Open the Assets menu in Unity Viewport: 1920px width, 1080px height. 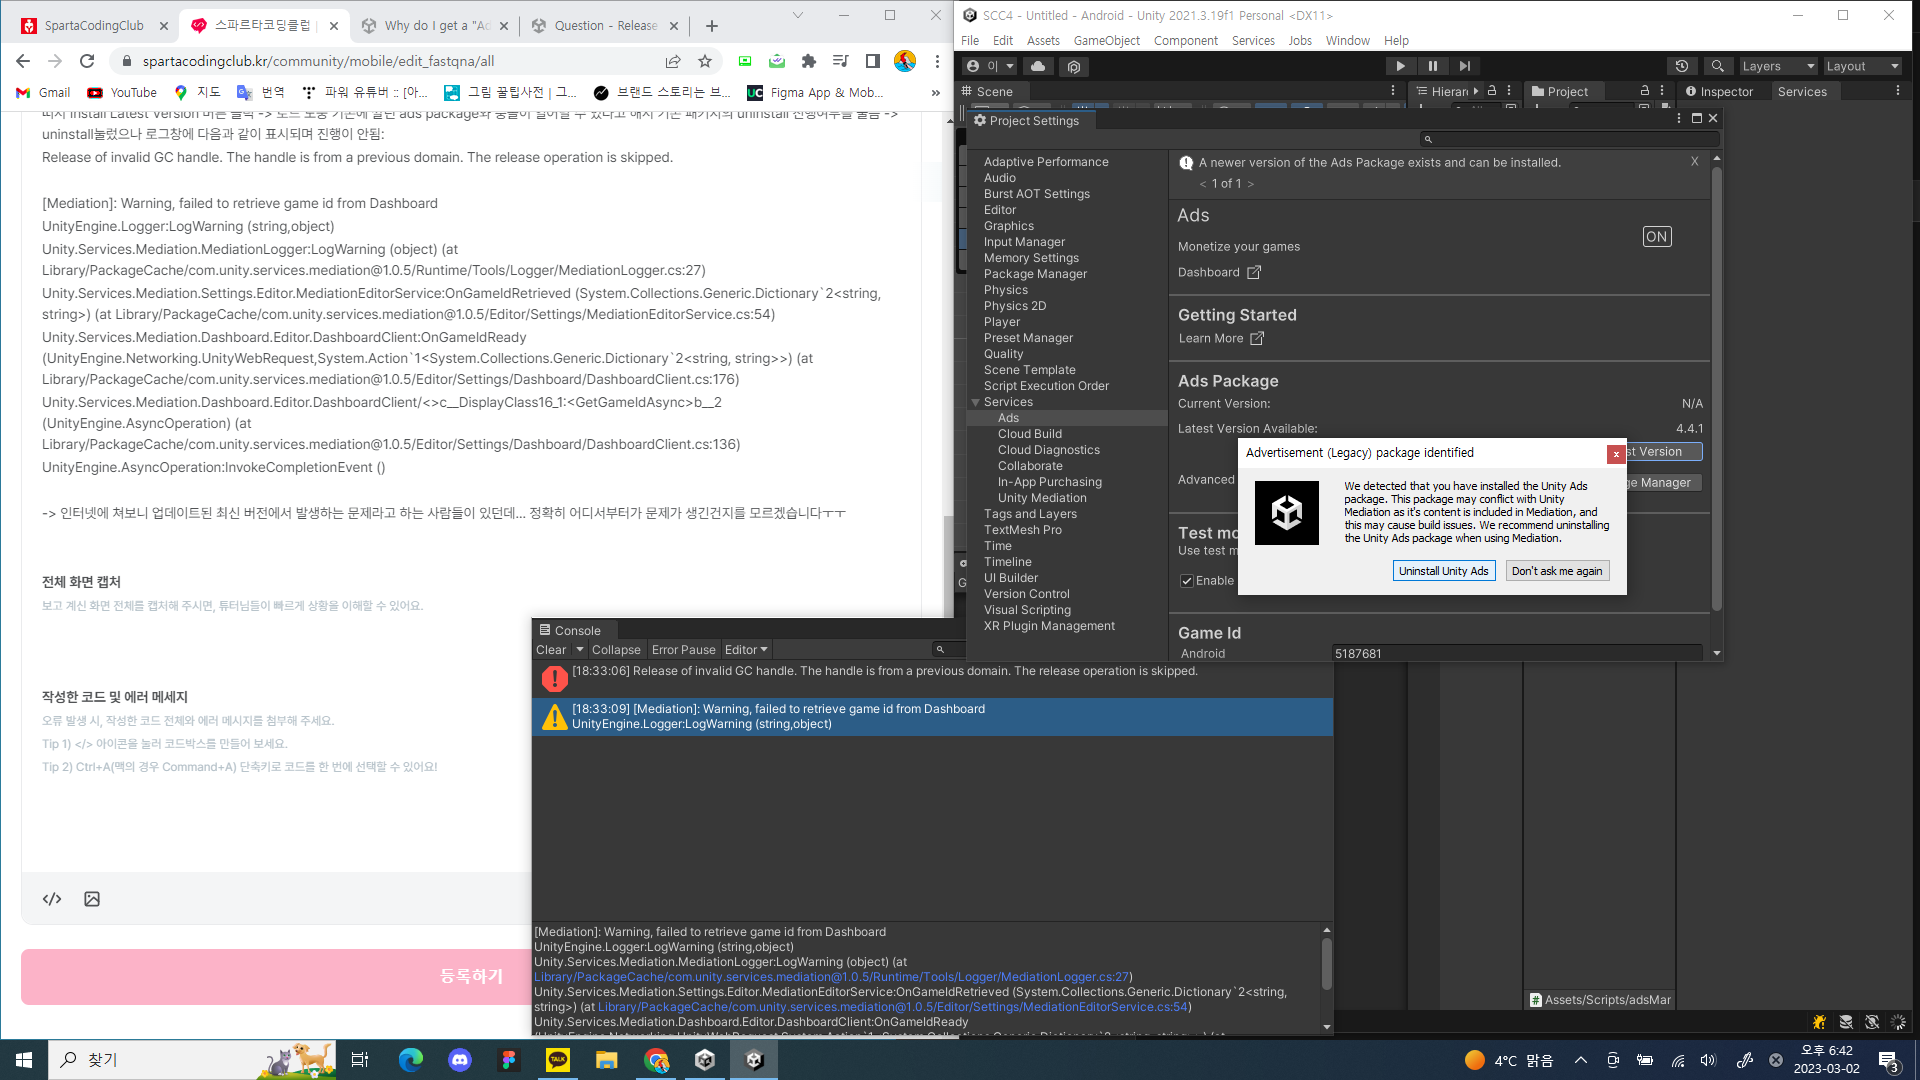pos(1043,41)
